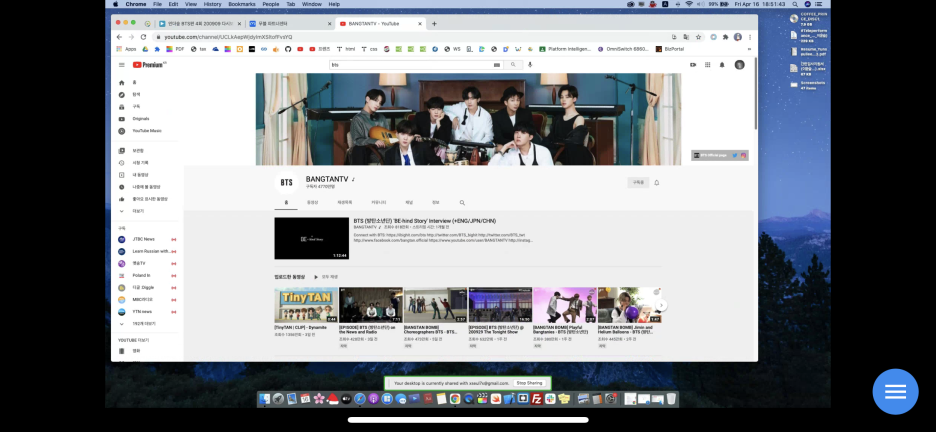Click the Twitter icon on the channel banner
Screen dimensions: 936x432
tap(735, 155)
